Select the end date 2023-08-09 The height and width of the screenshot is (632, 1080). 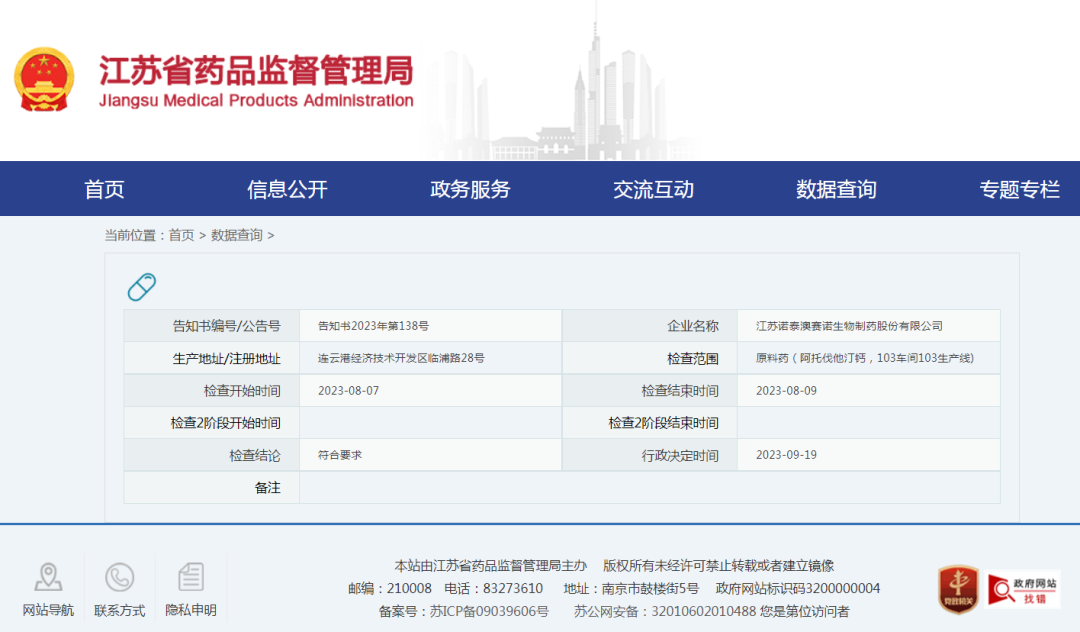787,390
